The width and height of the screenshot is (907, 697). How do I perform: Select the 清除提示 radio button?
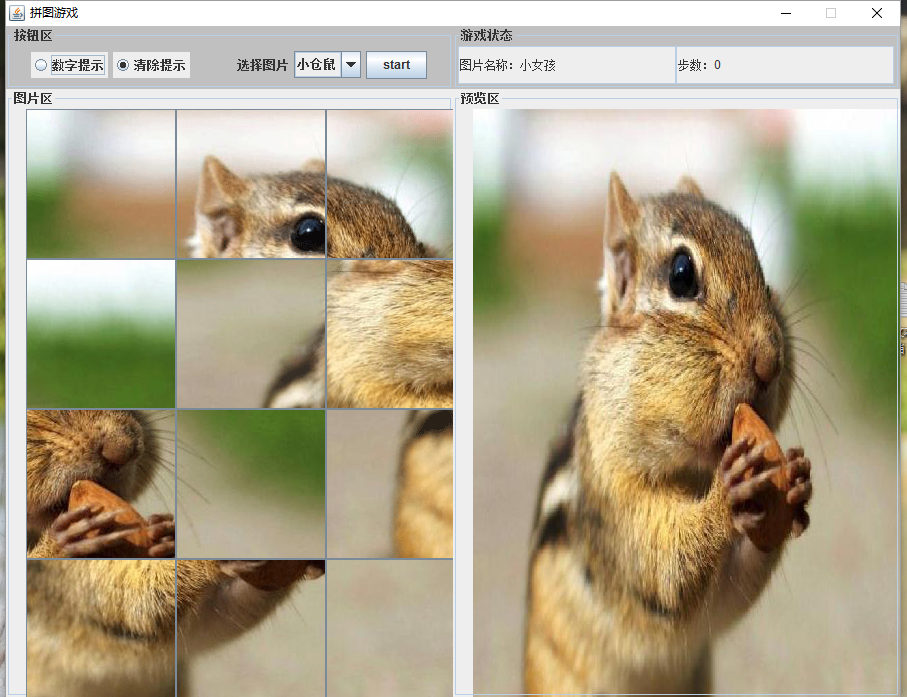[x=151, y=65]
